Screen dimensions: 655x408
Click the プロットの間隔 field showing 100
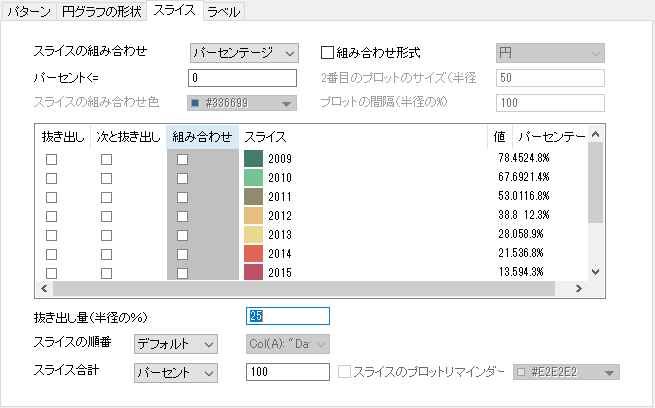[x=550, y=103]
